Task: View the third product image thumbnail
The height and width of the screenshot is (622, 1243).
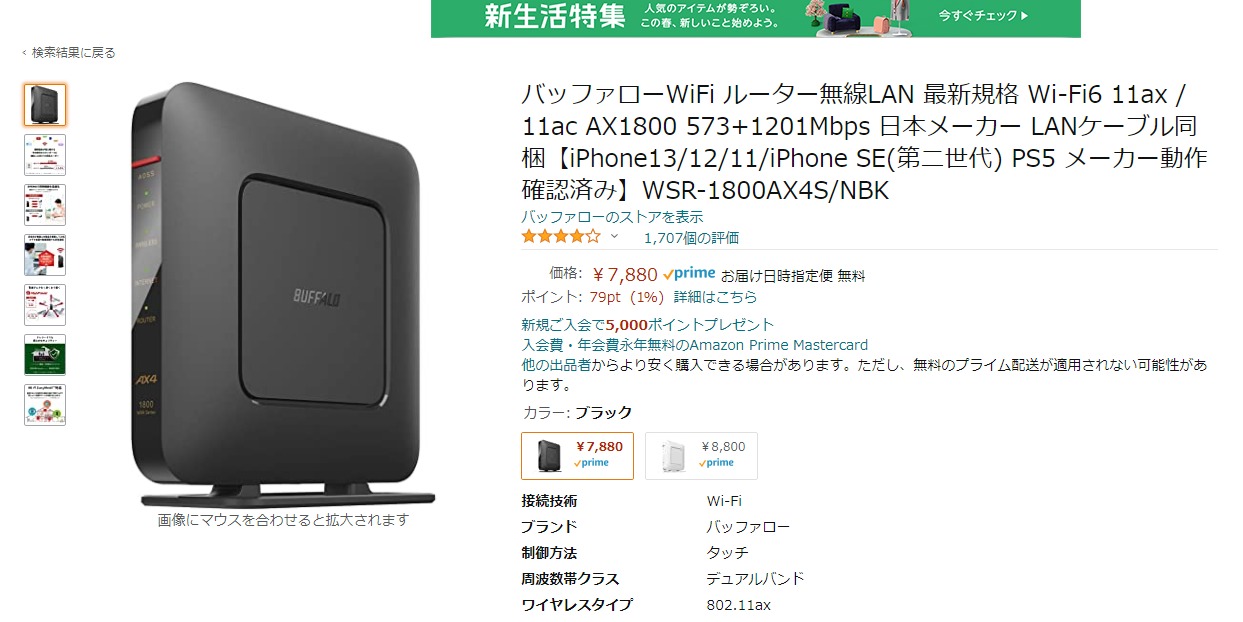Action: tap(45, 205)
